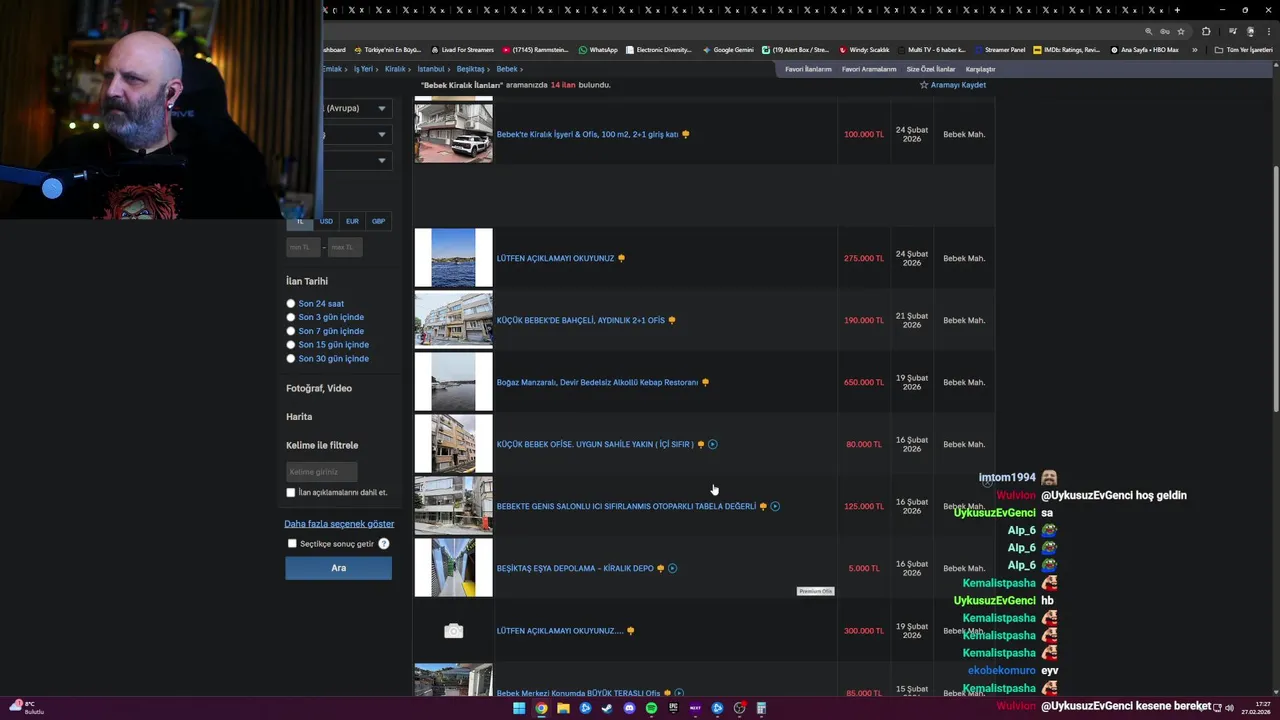Click the Ara search button
The image size is (1280, 720).
coord(338,568)
